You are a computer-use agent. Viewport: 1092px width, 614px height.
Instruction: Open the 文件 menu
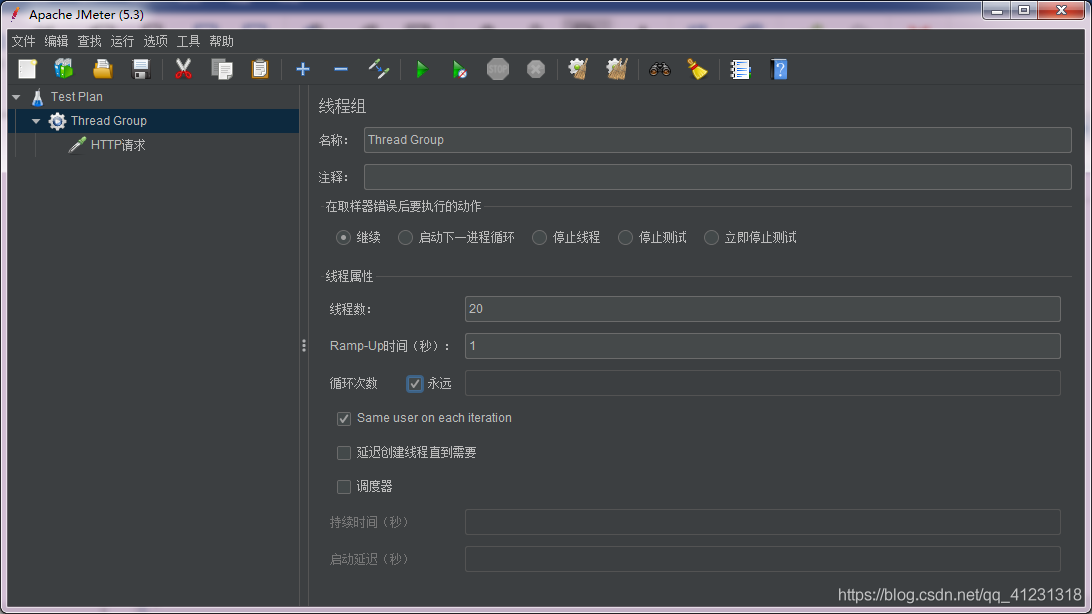[x=24, y=41]
